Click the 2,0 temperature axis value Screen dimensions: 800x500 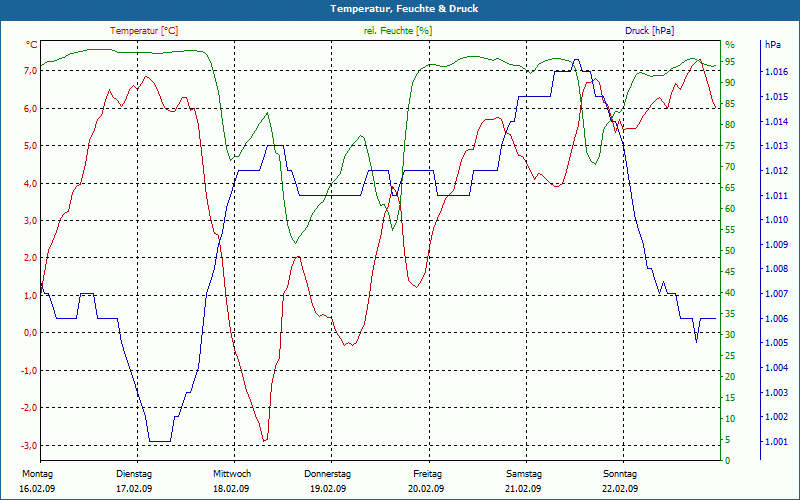(x=31, y=258)
